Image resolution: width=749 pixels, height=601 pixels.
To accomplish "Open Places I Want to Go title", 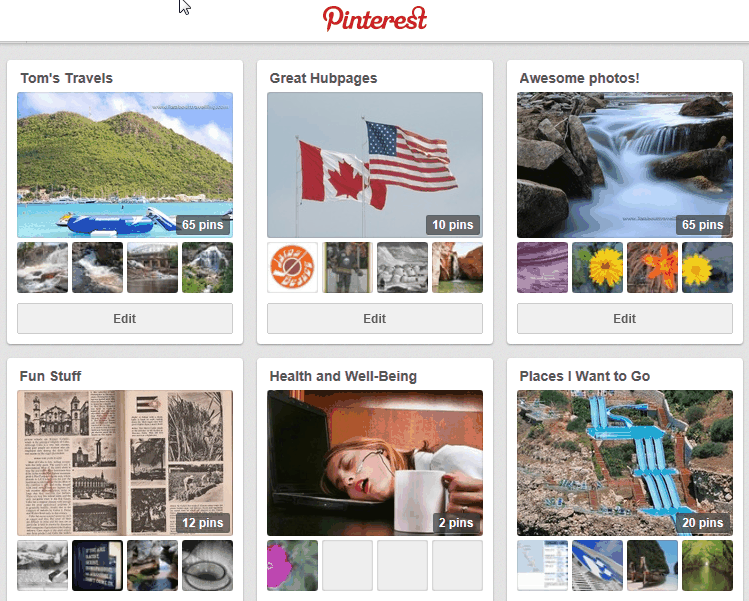I will click(x=585, y=376).
